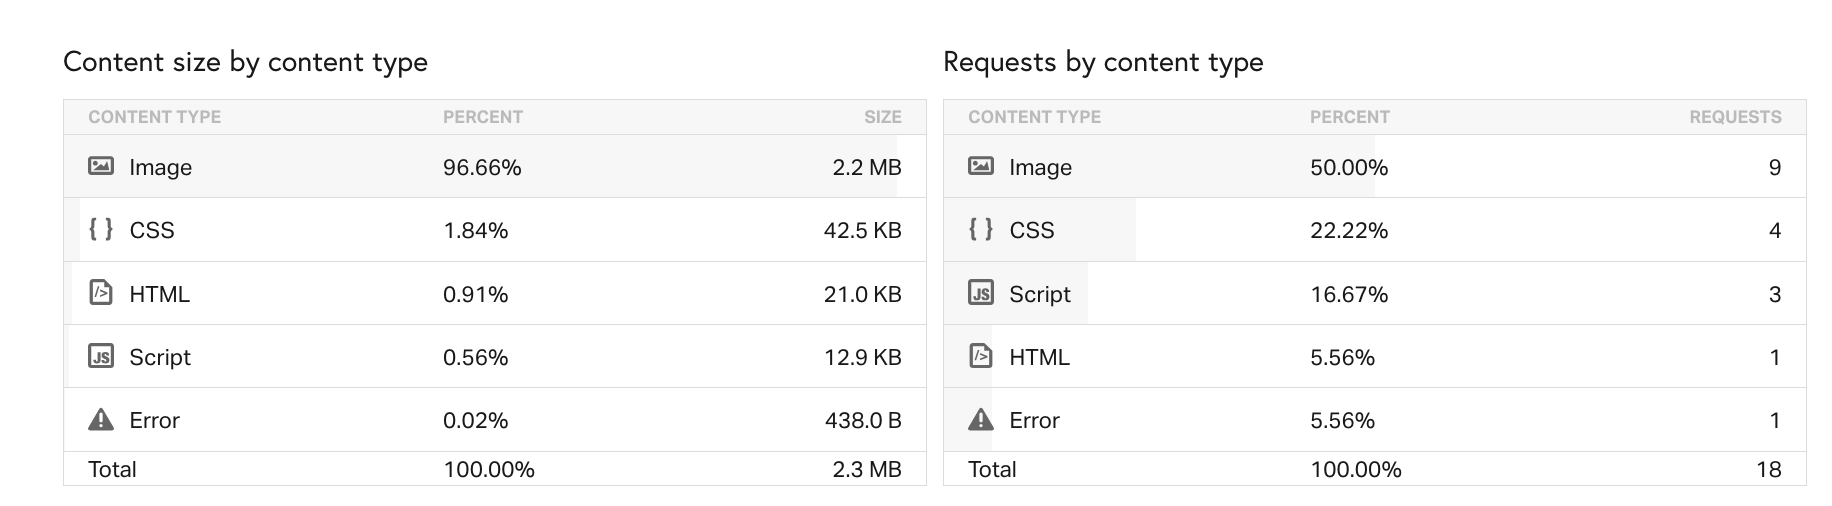Select the 2.2 MB image size value
The width and height of the screenshot is (1832, 506).
click(867, 167)
